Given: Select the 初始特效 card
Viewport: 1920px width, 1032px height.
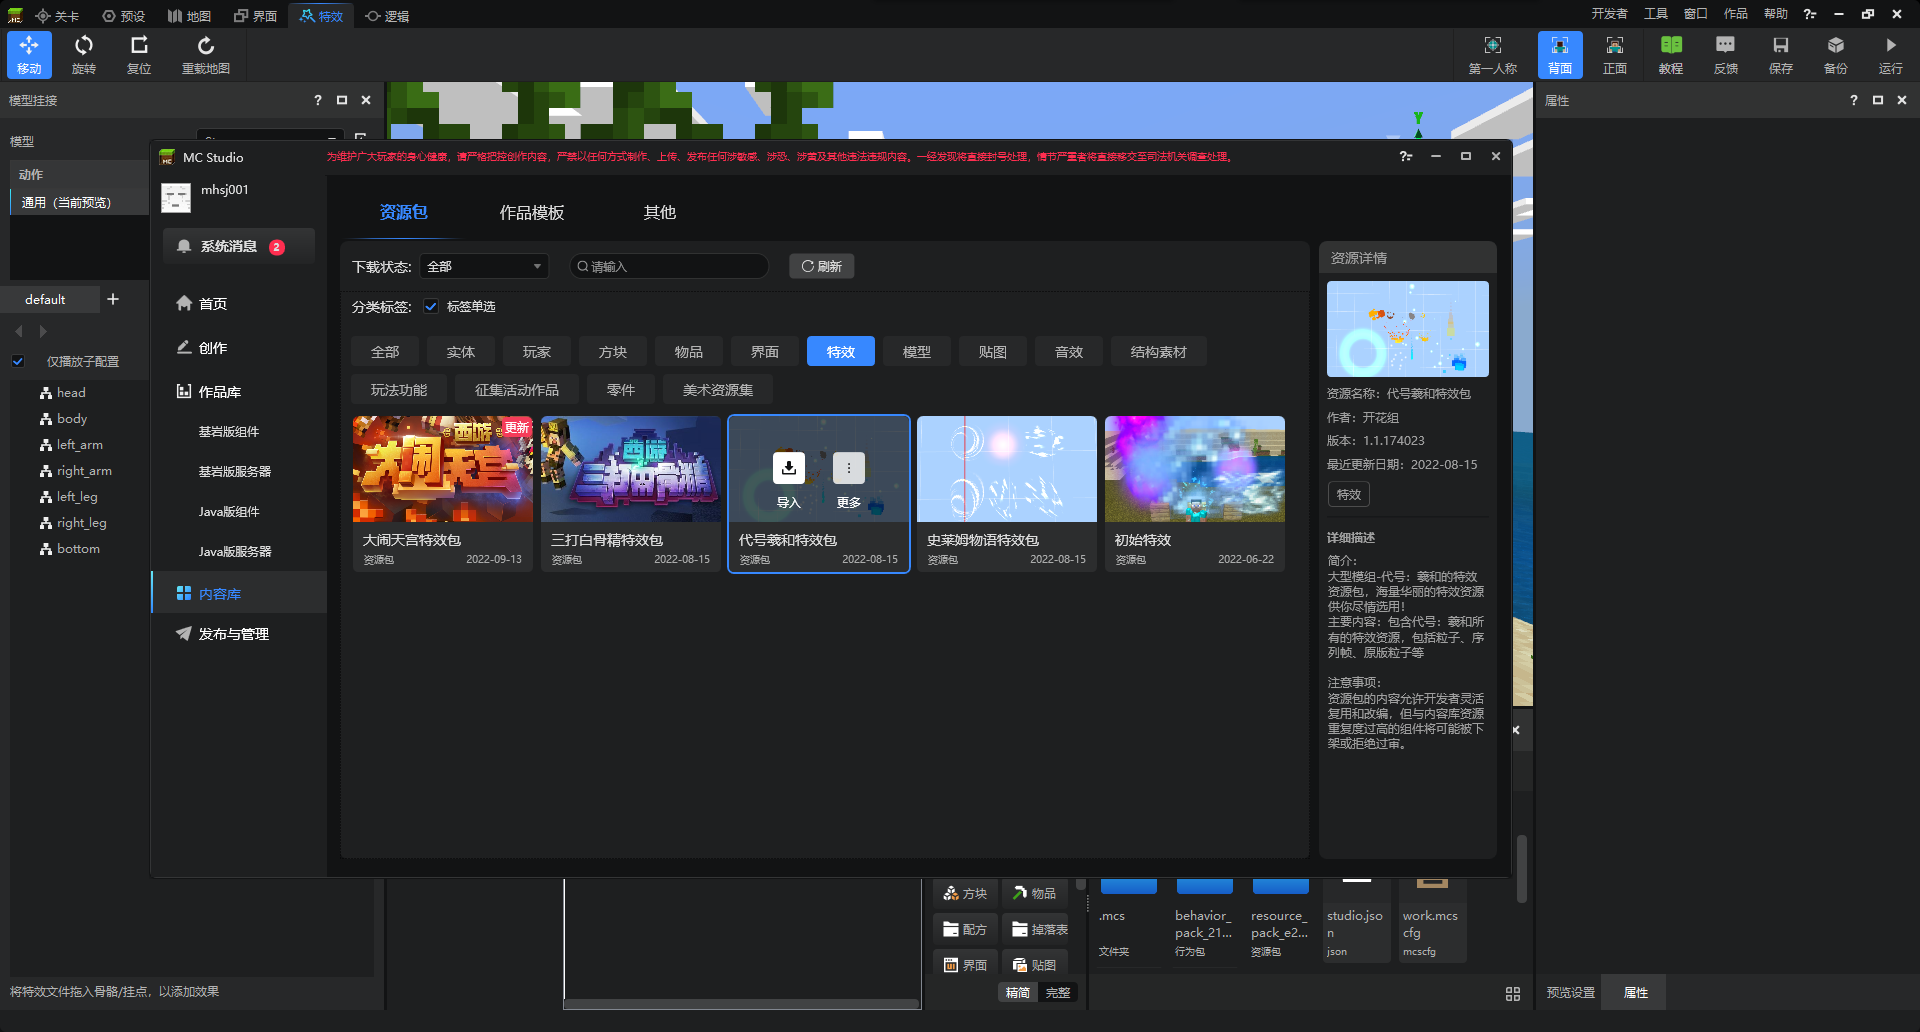Looking at the screenshot, I should [1195, 494].
